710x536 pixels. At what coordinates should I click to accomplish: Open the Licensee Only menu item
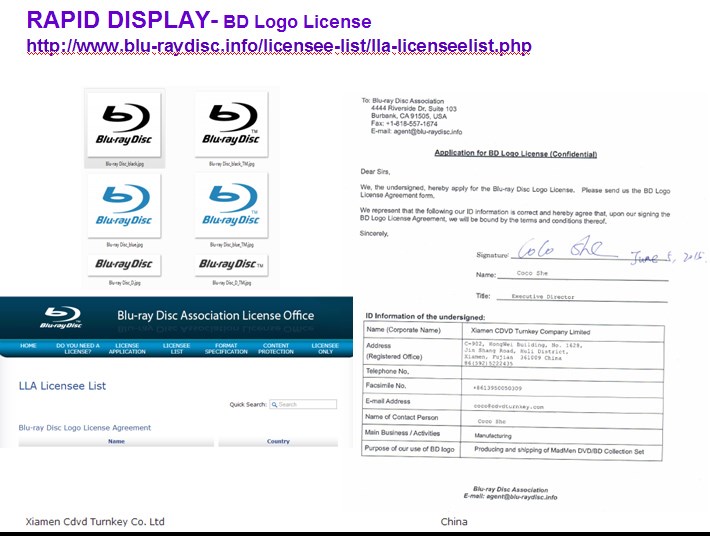(x=325, y=348)
